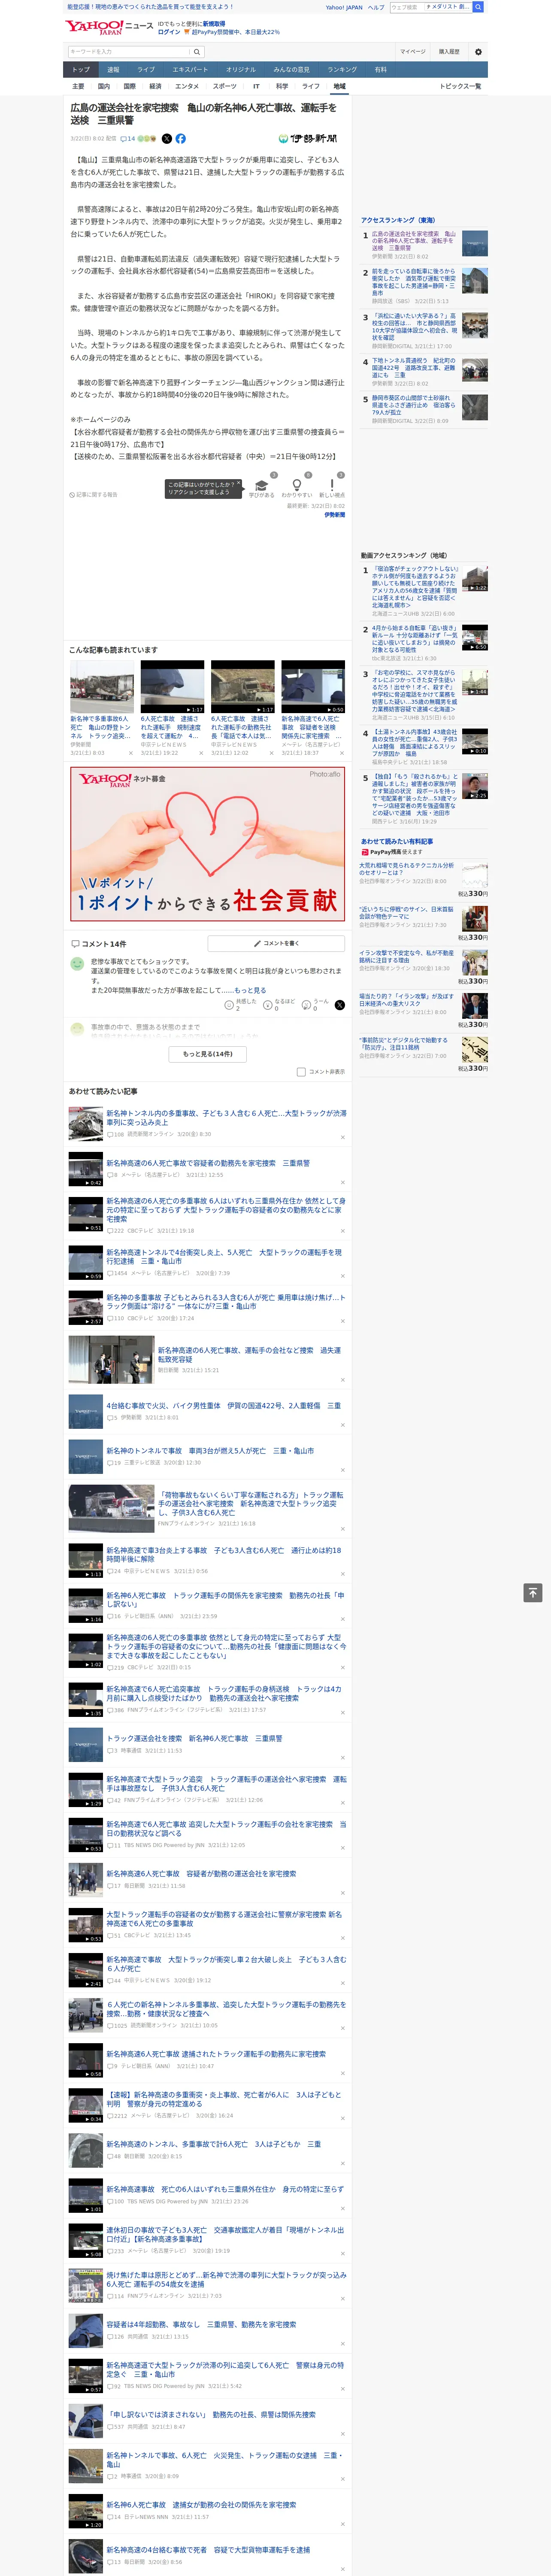Image resolution: width=551 pixels, height=2576 pixels.
Task: Open the Yahoo! JAPAN link at top
Action: [344, 7]
